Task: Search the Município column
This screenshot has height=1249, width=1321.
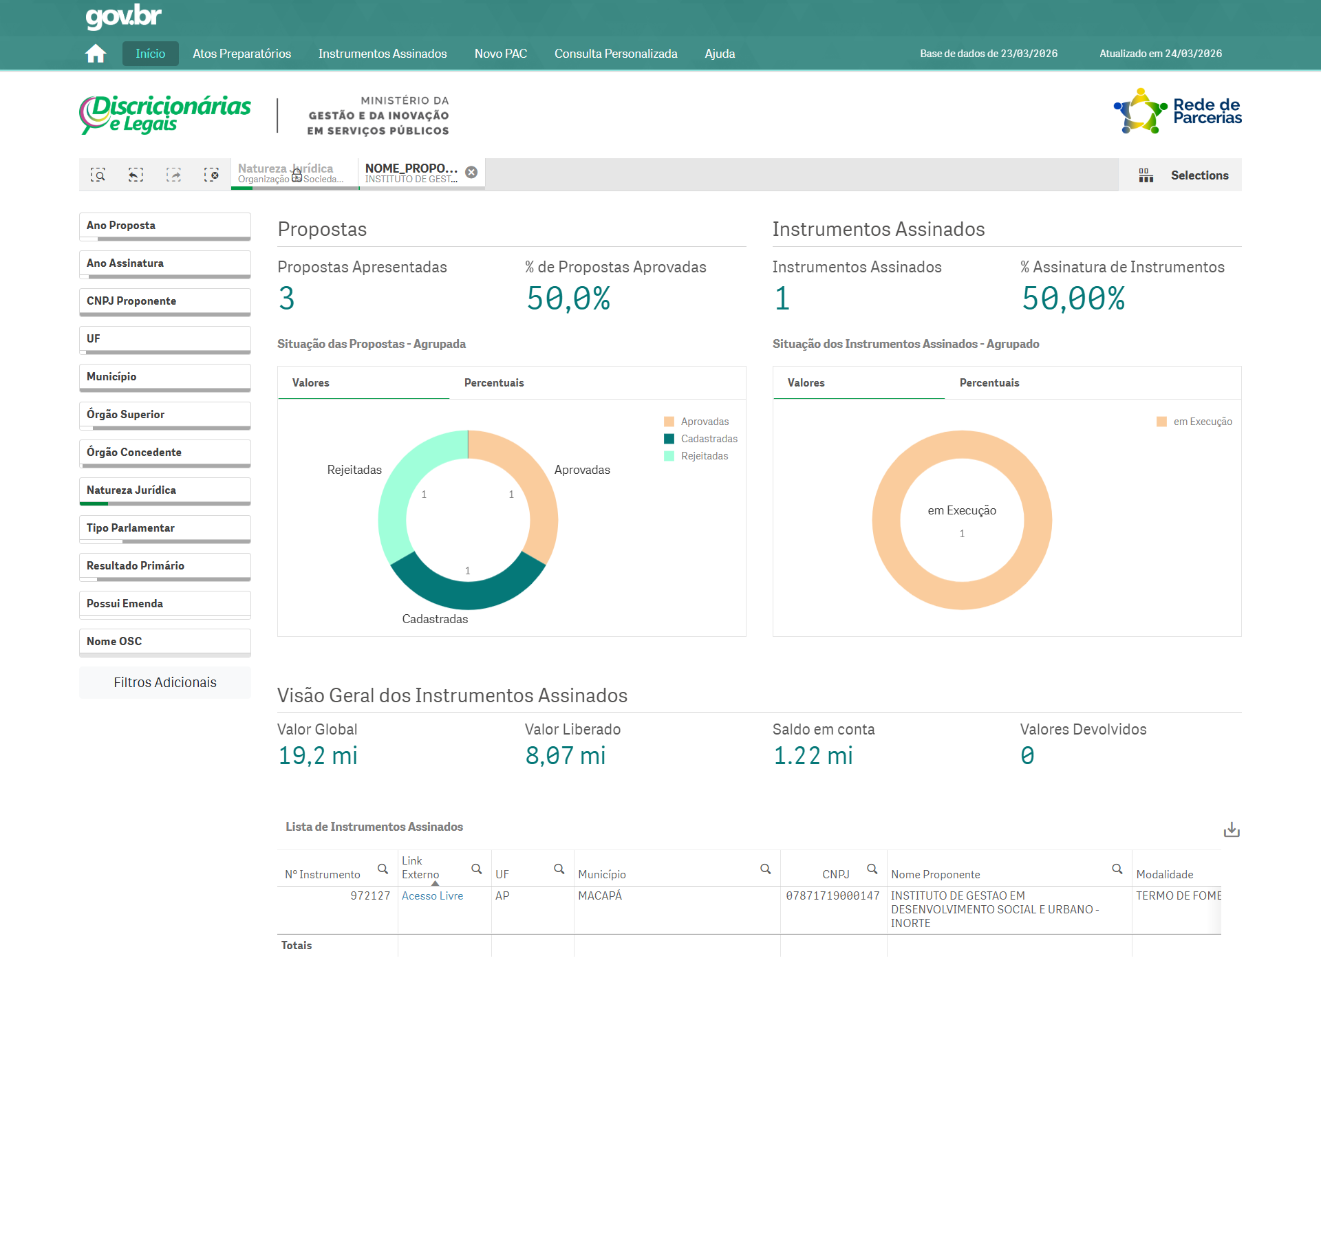Action: click(765, 869)
